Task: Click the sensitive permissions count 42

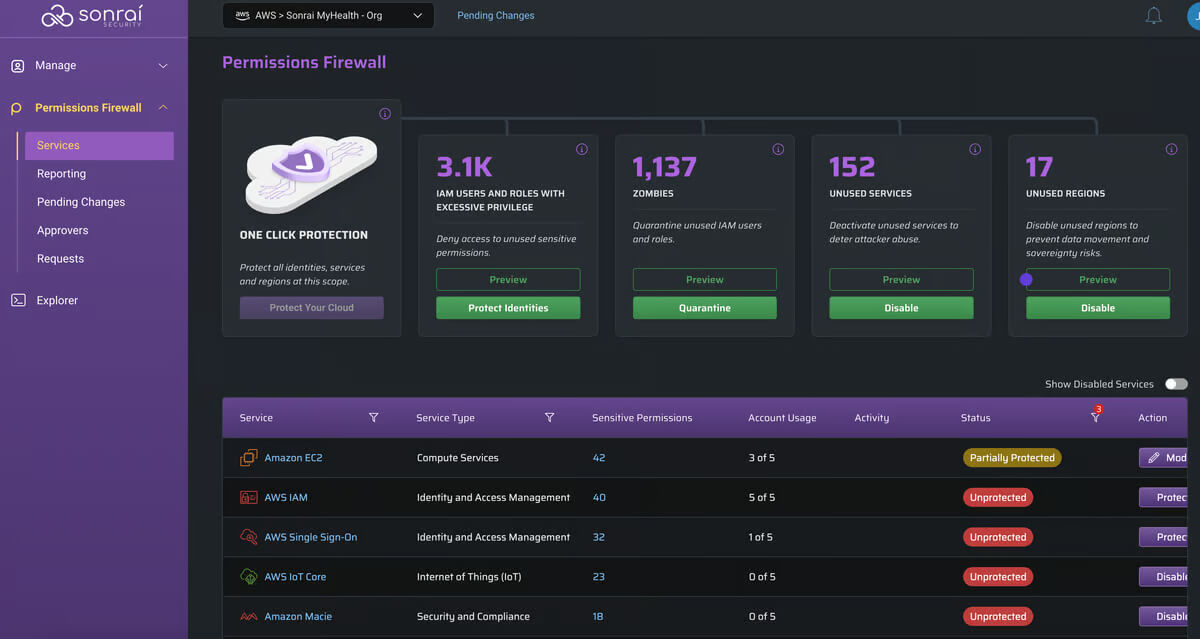Action: coord(599,458)
